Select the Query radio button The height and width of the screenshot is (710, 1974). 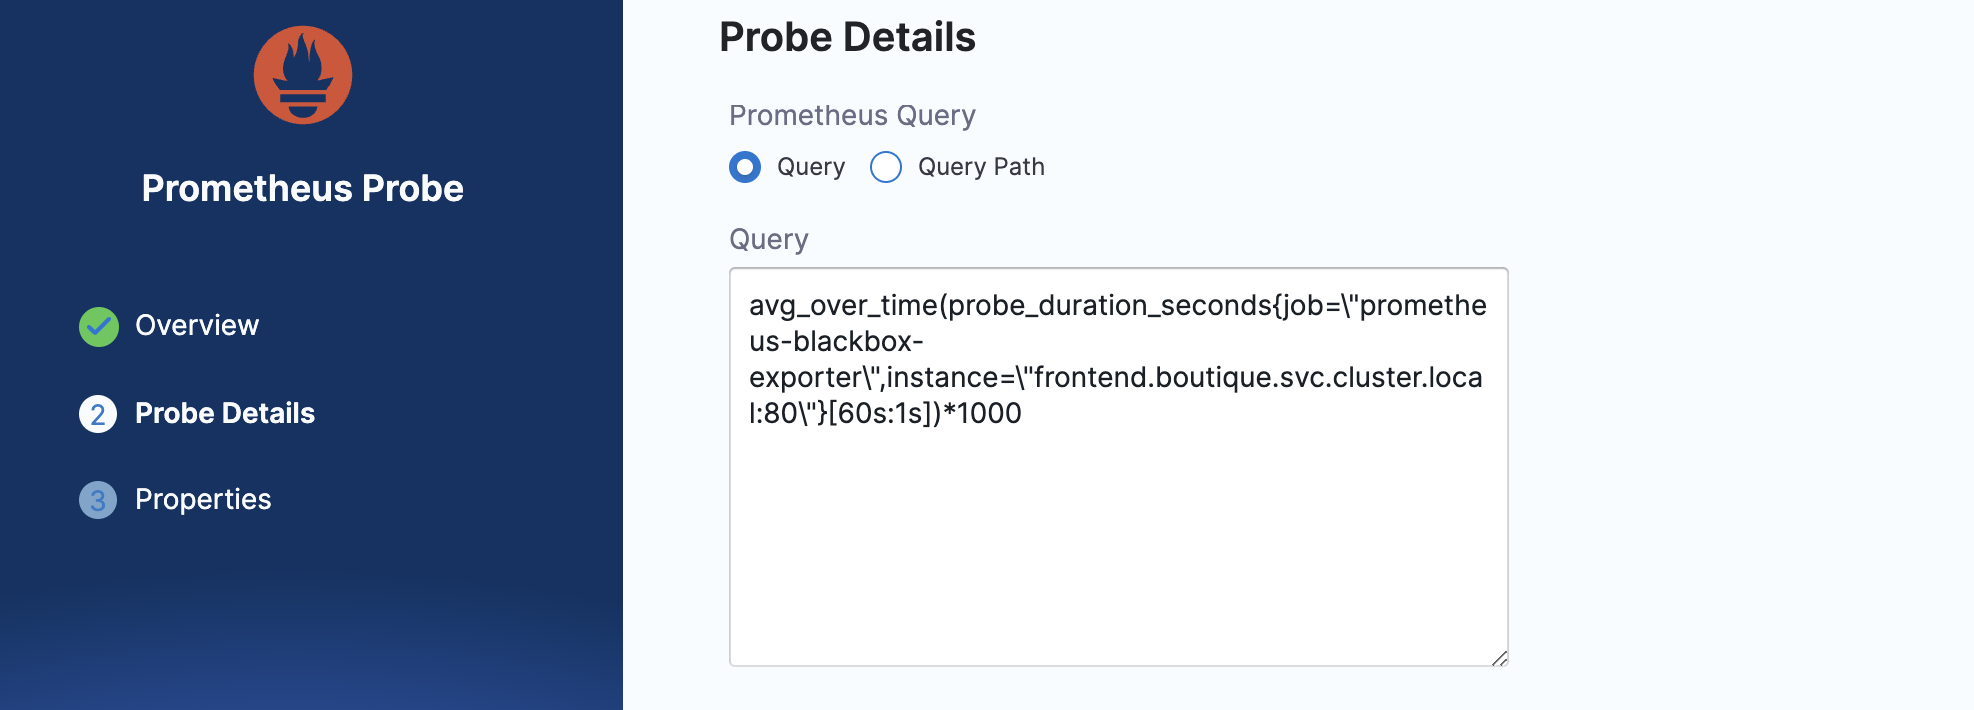(x=745, y=167)
